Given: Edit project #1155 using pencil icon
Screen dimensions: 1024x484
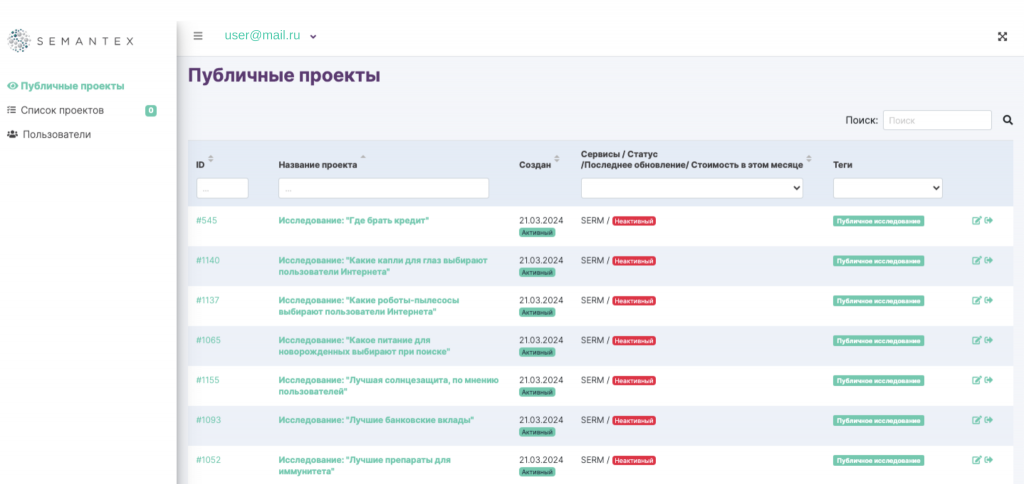Looking at the screenshot, I should click(x=977, y=380).
